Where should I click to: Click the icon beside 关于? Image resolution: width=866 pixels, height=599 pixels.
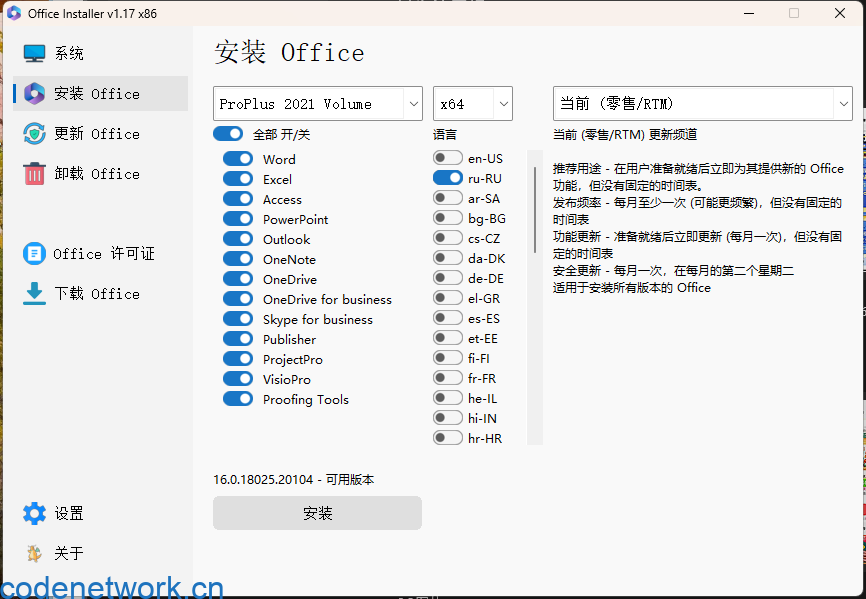tap(34, 553)
